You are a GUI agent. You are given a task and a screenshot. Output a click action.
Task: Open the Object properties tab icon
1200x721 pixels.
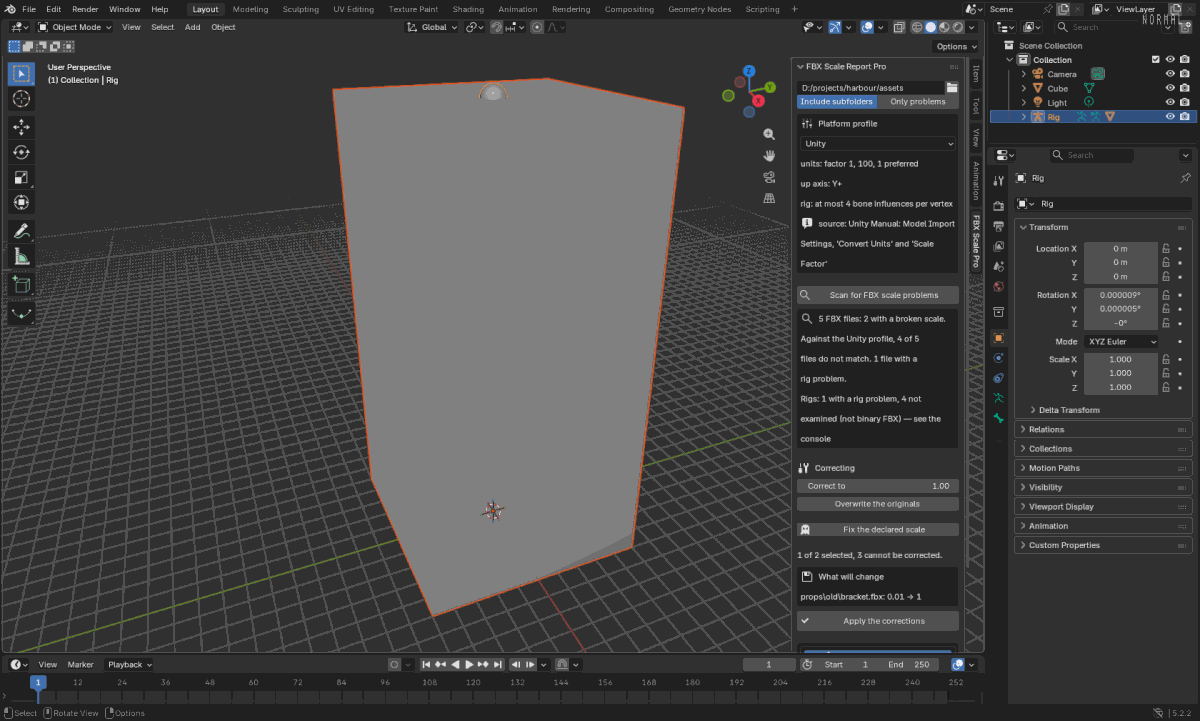click(998, 338)
